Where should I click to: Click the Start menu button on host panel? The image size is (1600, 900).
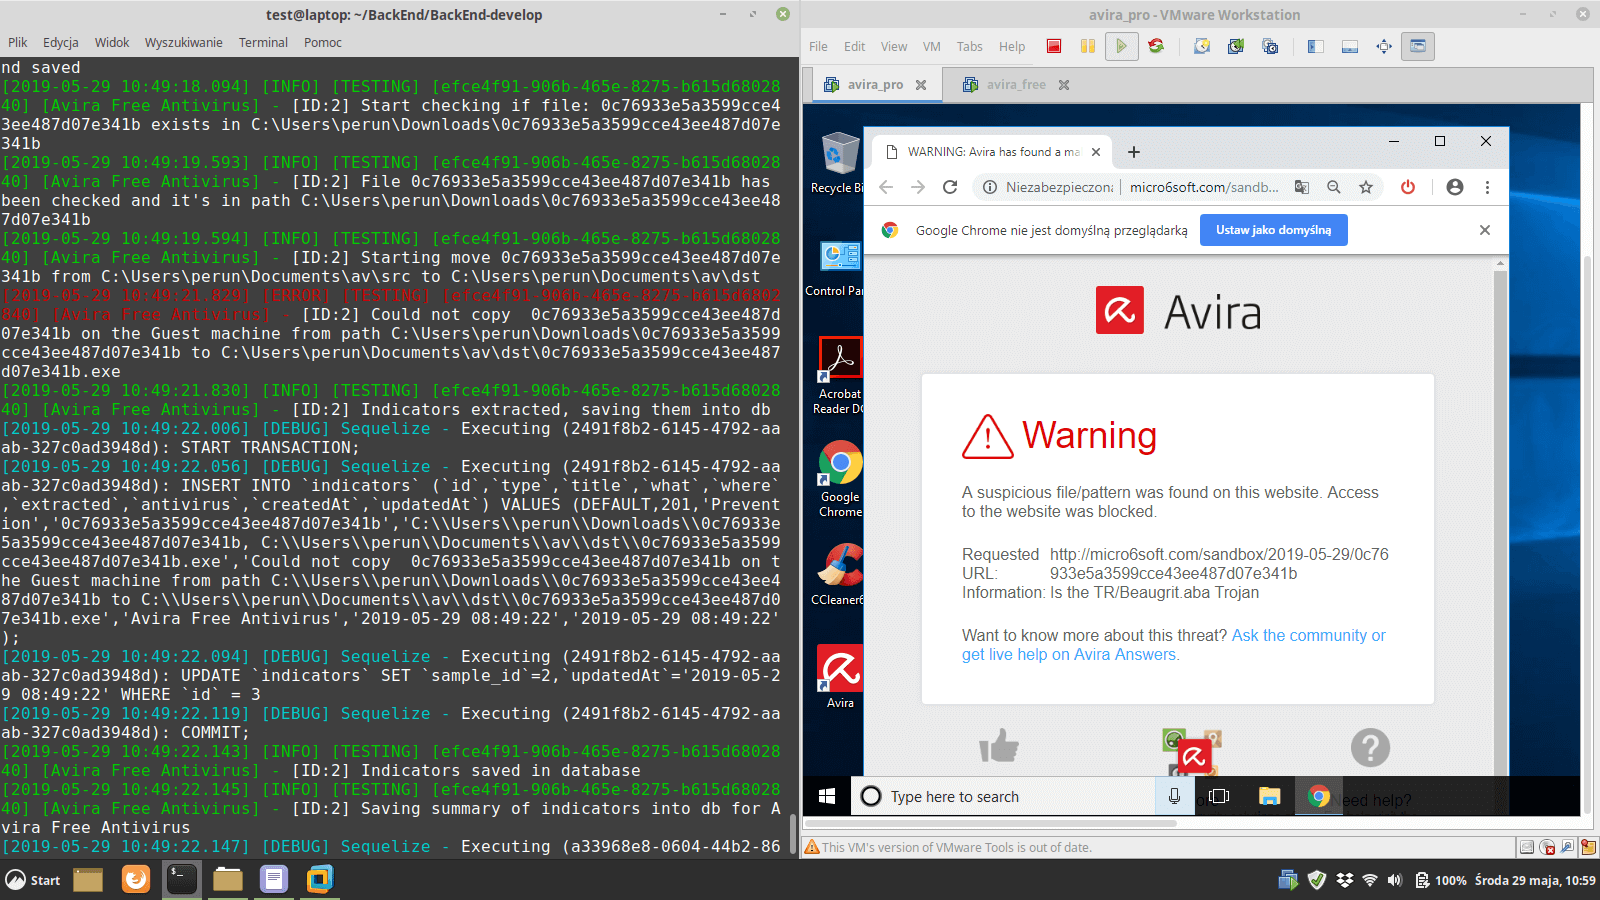34,880
